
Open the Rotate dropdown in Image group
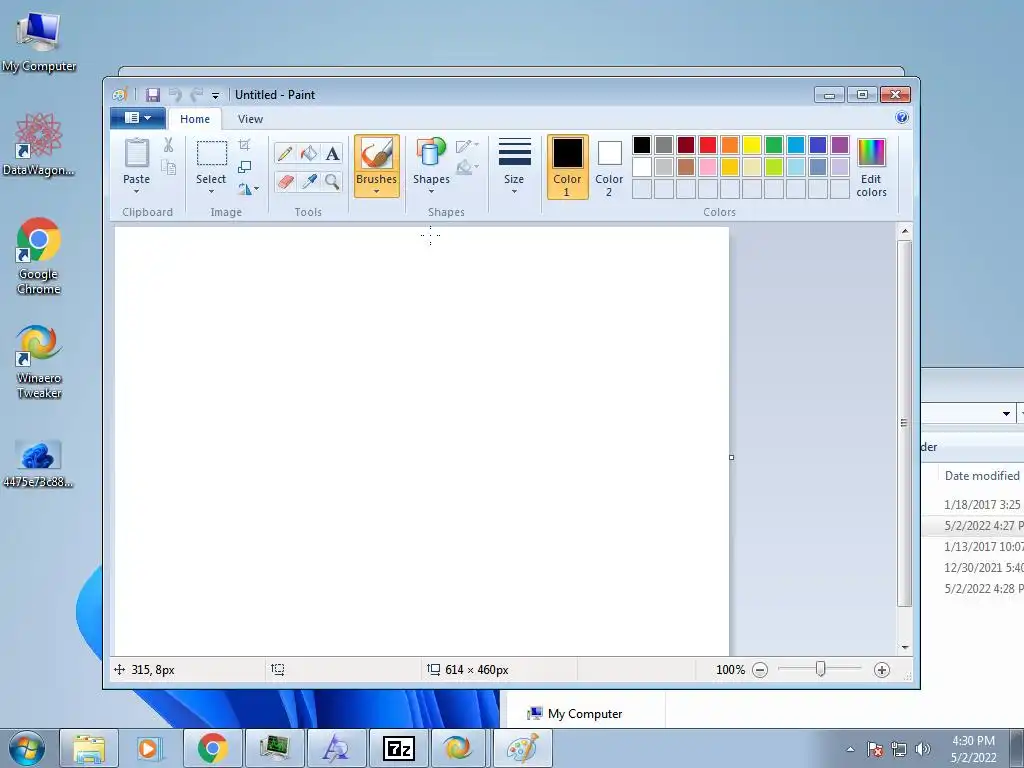(x=248, y=189)
